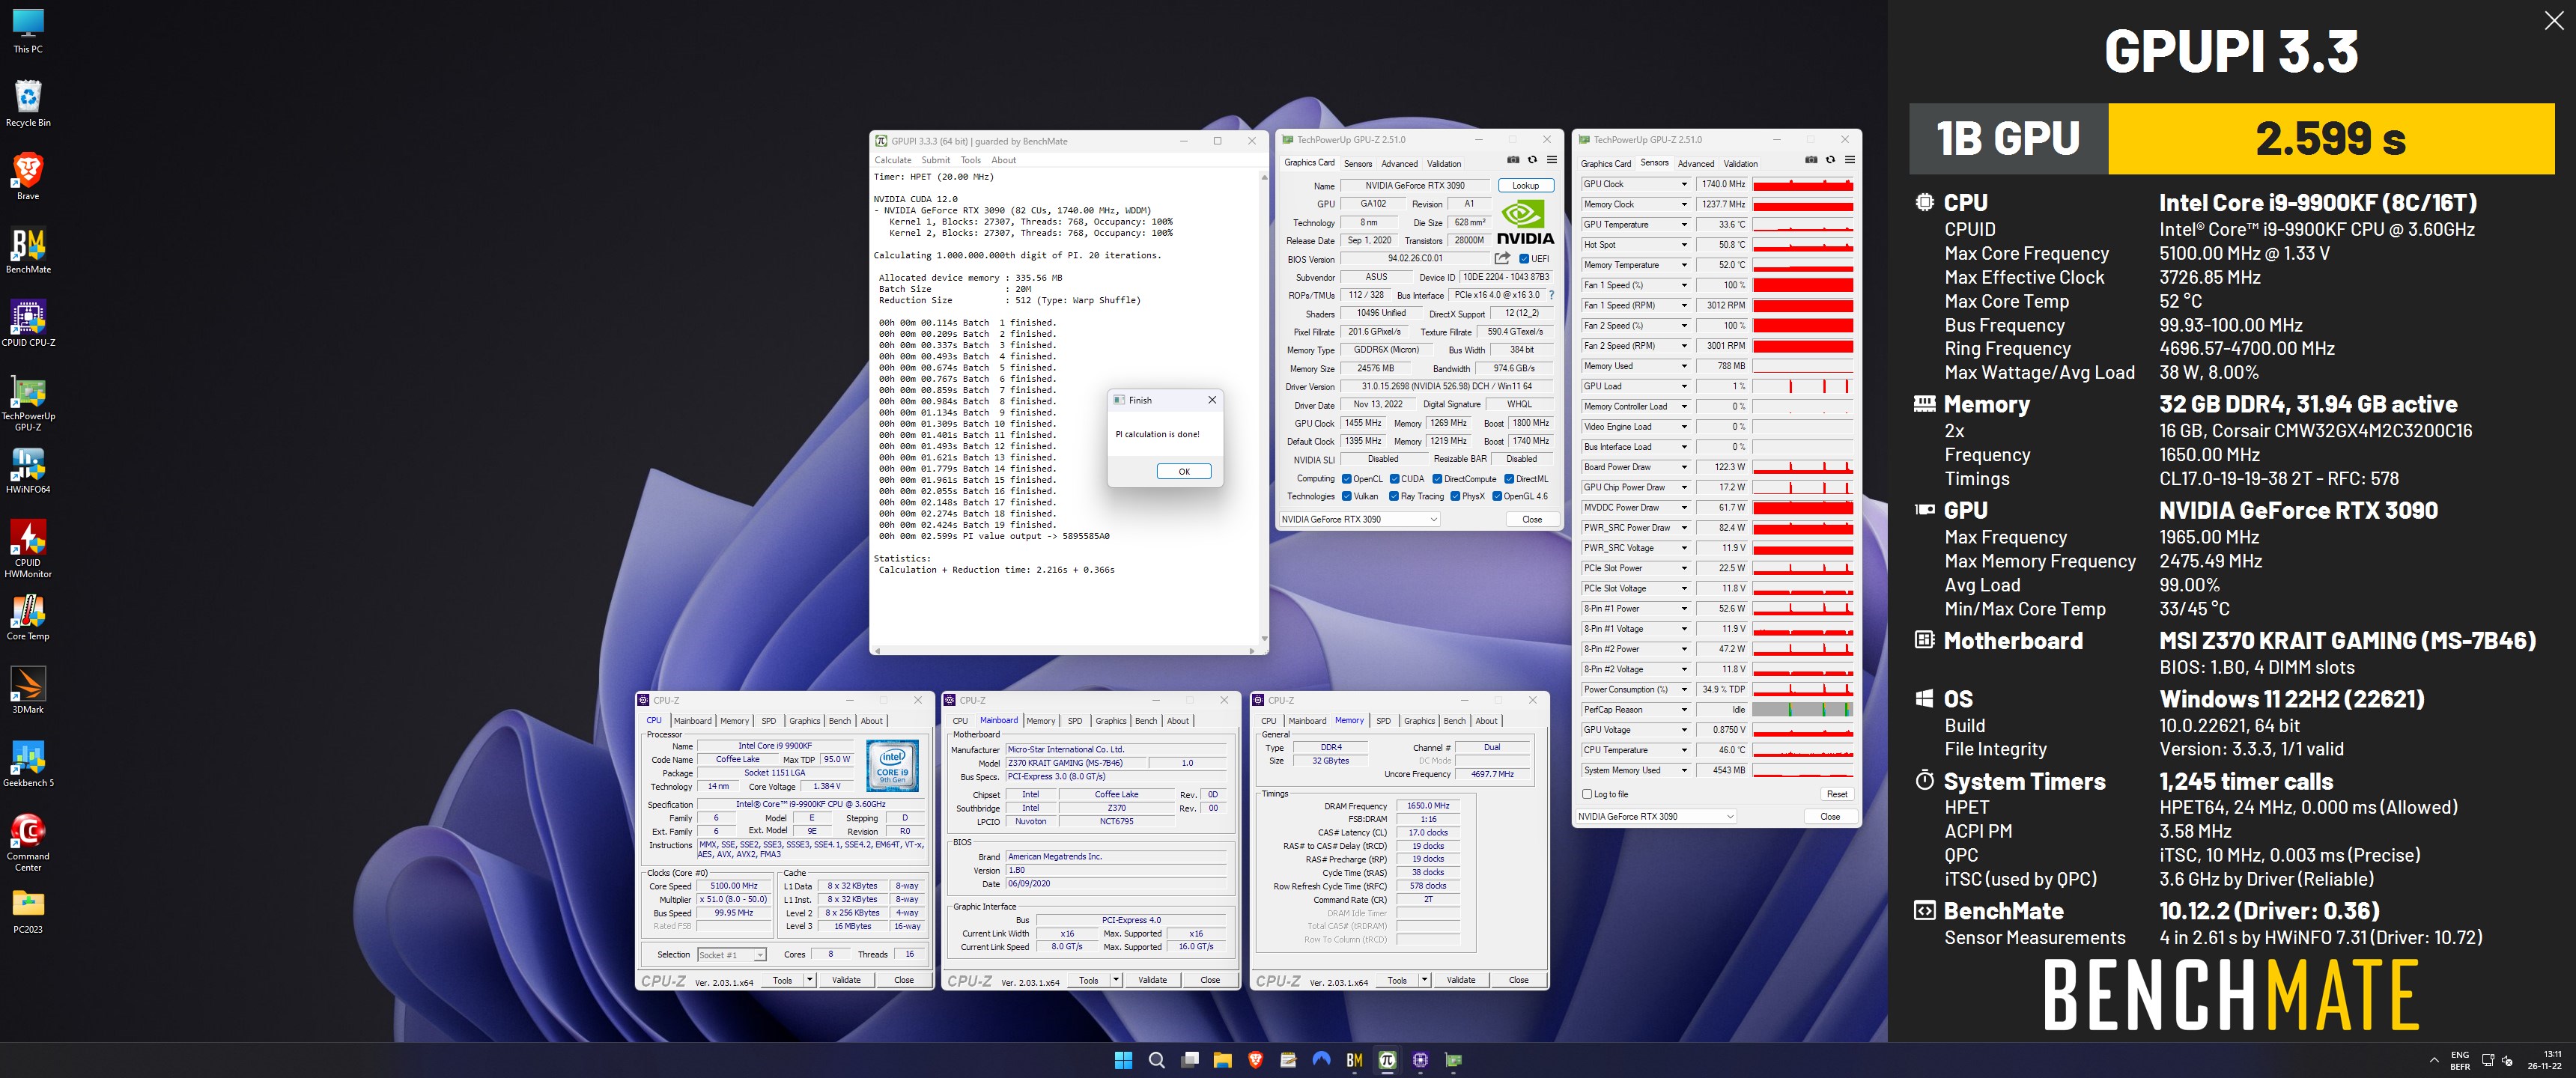Toggle the Vulkan checkbox in GPU-Z

click(x=1346, y=496)
